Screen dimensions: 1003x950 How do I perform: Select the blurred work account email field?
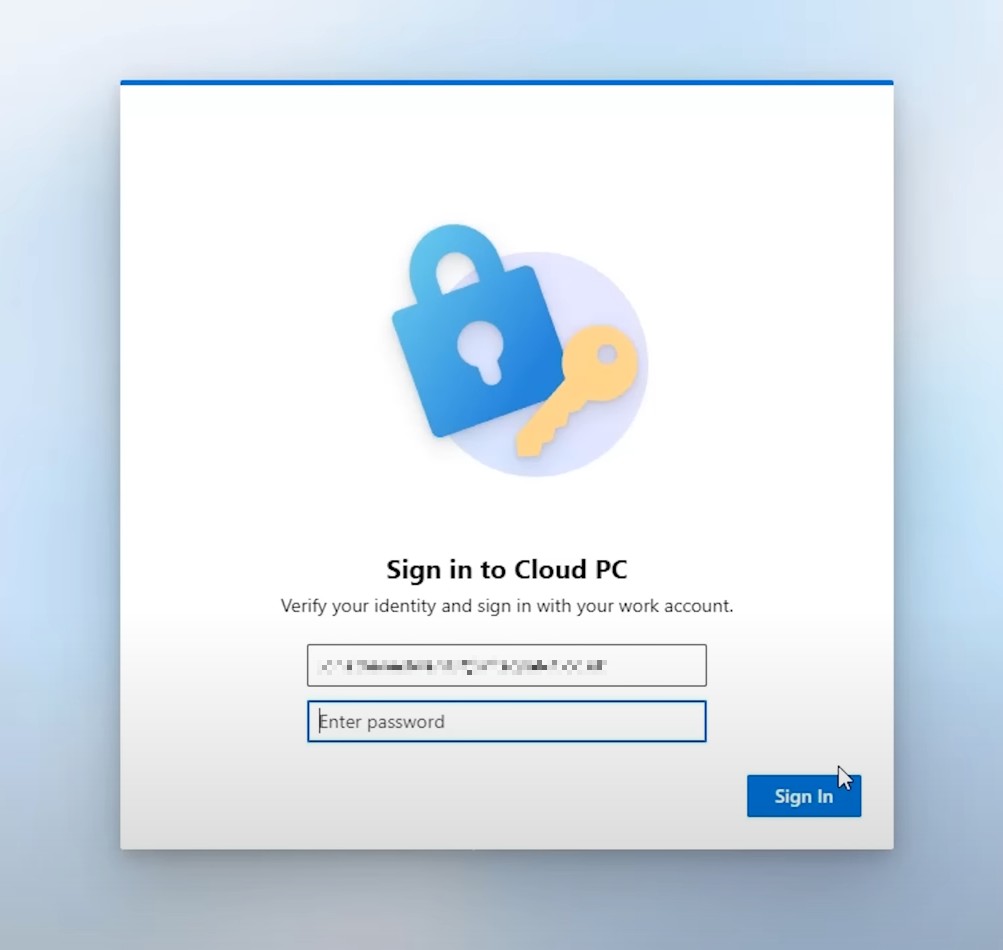pyautogui.click(x=507, y=665)
